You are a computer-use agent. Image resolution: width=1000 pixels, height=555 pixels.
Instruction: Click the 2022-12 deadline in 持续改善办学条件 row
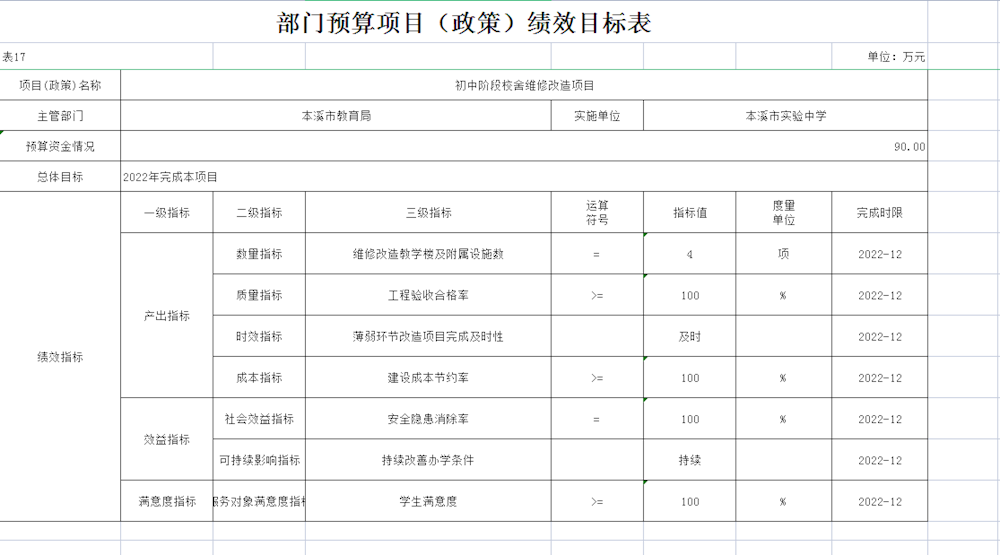[x=879, y=460]
